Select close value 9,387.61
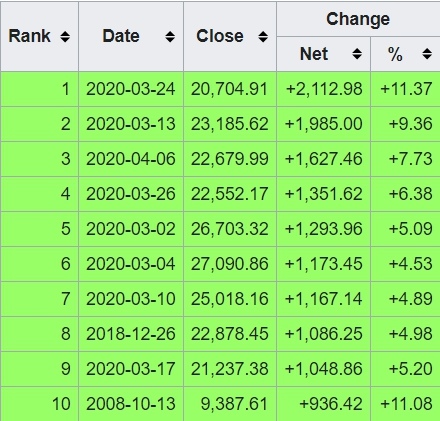440x421 pixels. coord(230,404)
